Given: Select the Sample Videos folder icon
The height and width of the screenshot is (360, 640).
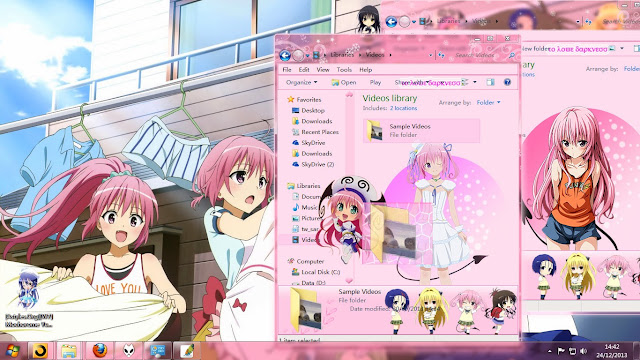Looking at the screenshot, I should tap(375, 131).
